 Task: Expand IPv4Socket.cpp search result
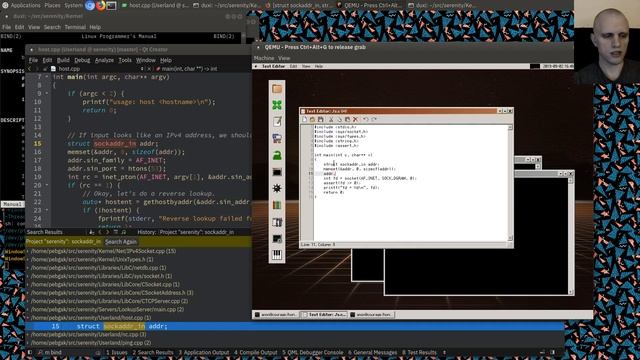(28, 251)
